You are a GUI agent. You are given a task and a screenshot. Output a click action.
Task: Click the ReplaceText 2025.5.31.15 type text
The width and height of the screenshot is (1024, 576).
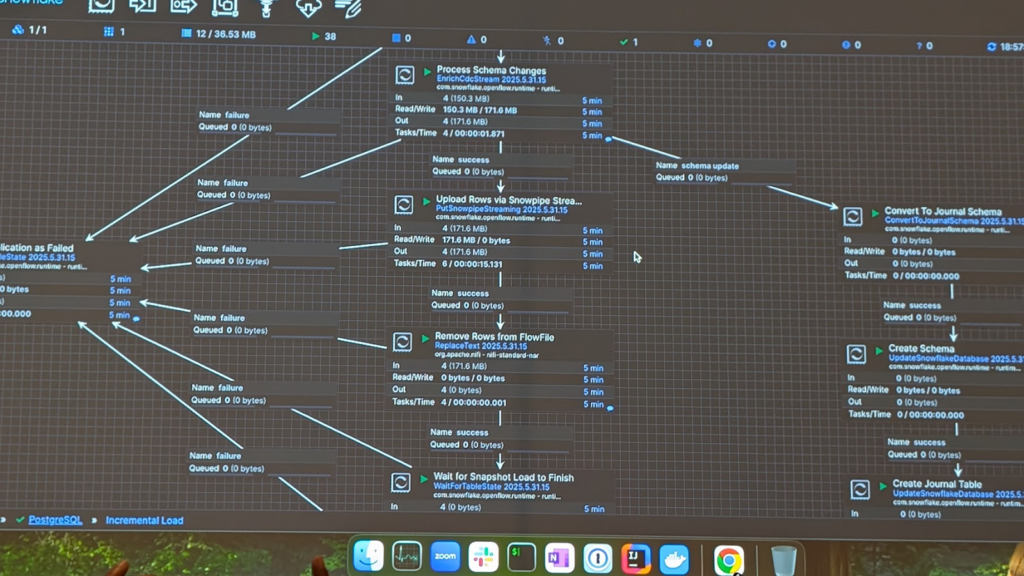click(481, 346)
